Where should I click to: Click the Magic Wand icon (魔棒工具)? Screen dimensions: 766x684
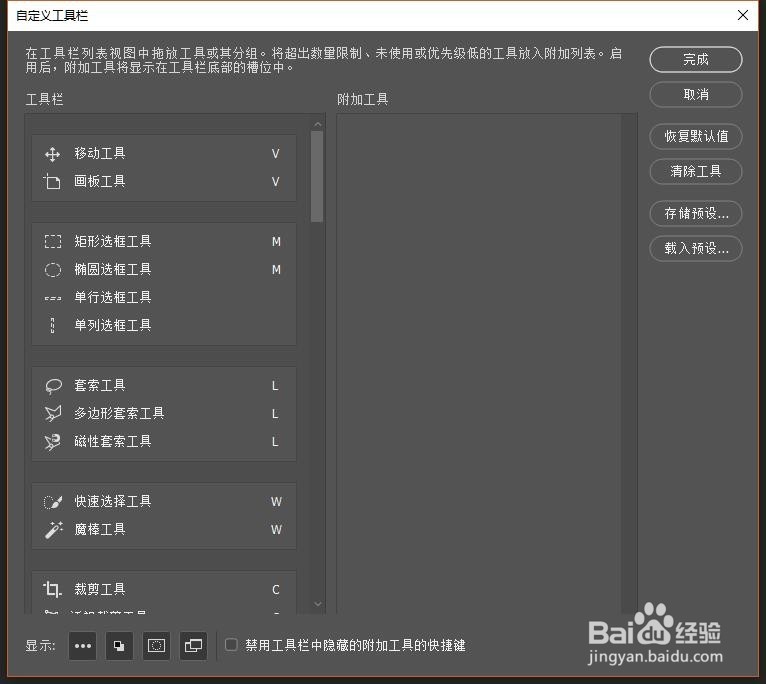pos(54,530)
